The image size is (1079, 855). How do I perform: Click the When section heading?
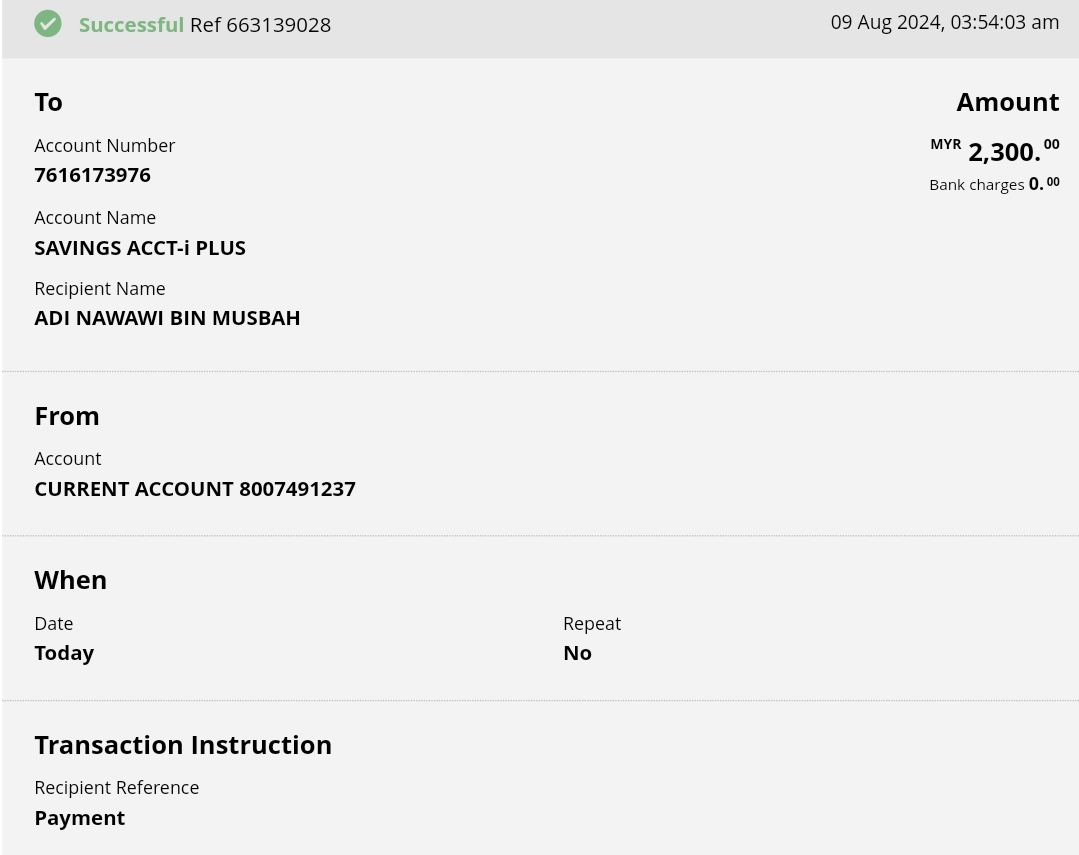(70, 580)
